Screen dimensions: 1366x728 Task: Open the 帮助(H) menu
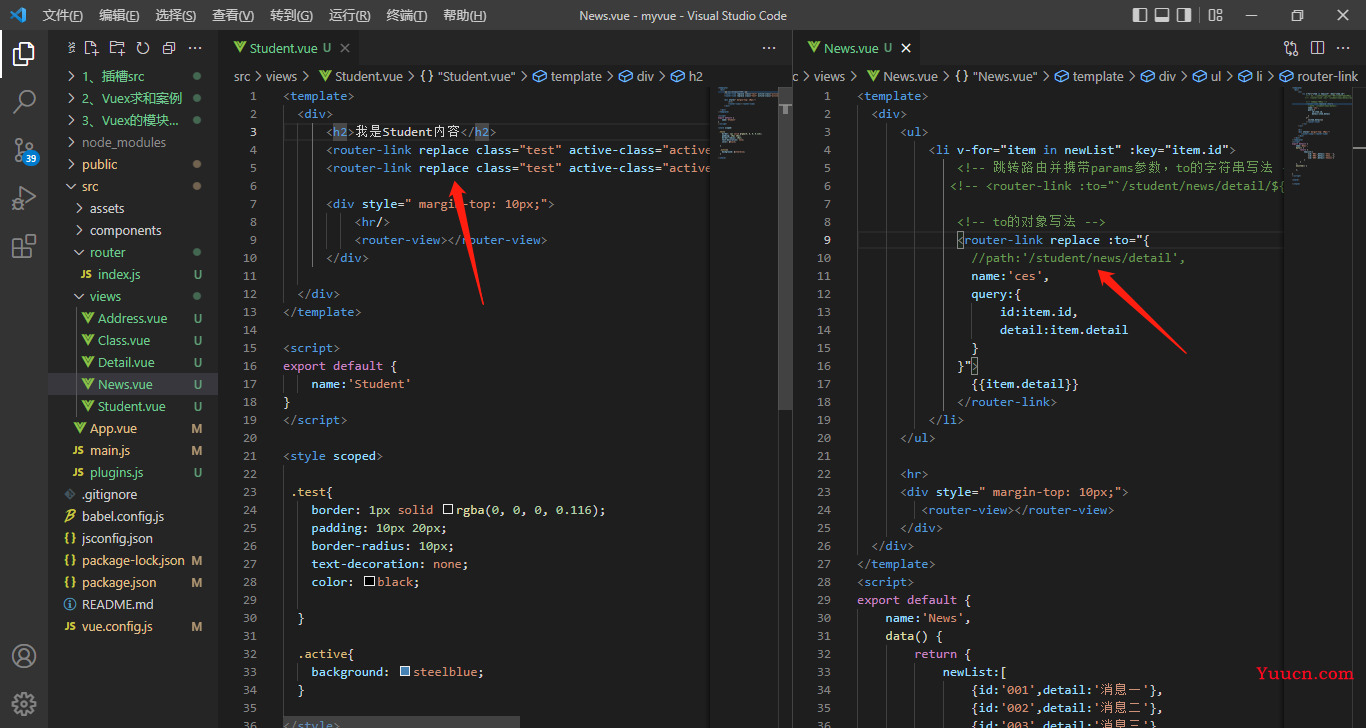pyautogui.click(x=464, y=15)
